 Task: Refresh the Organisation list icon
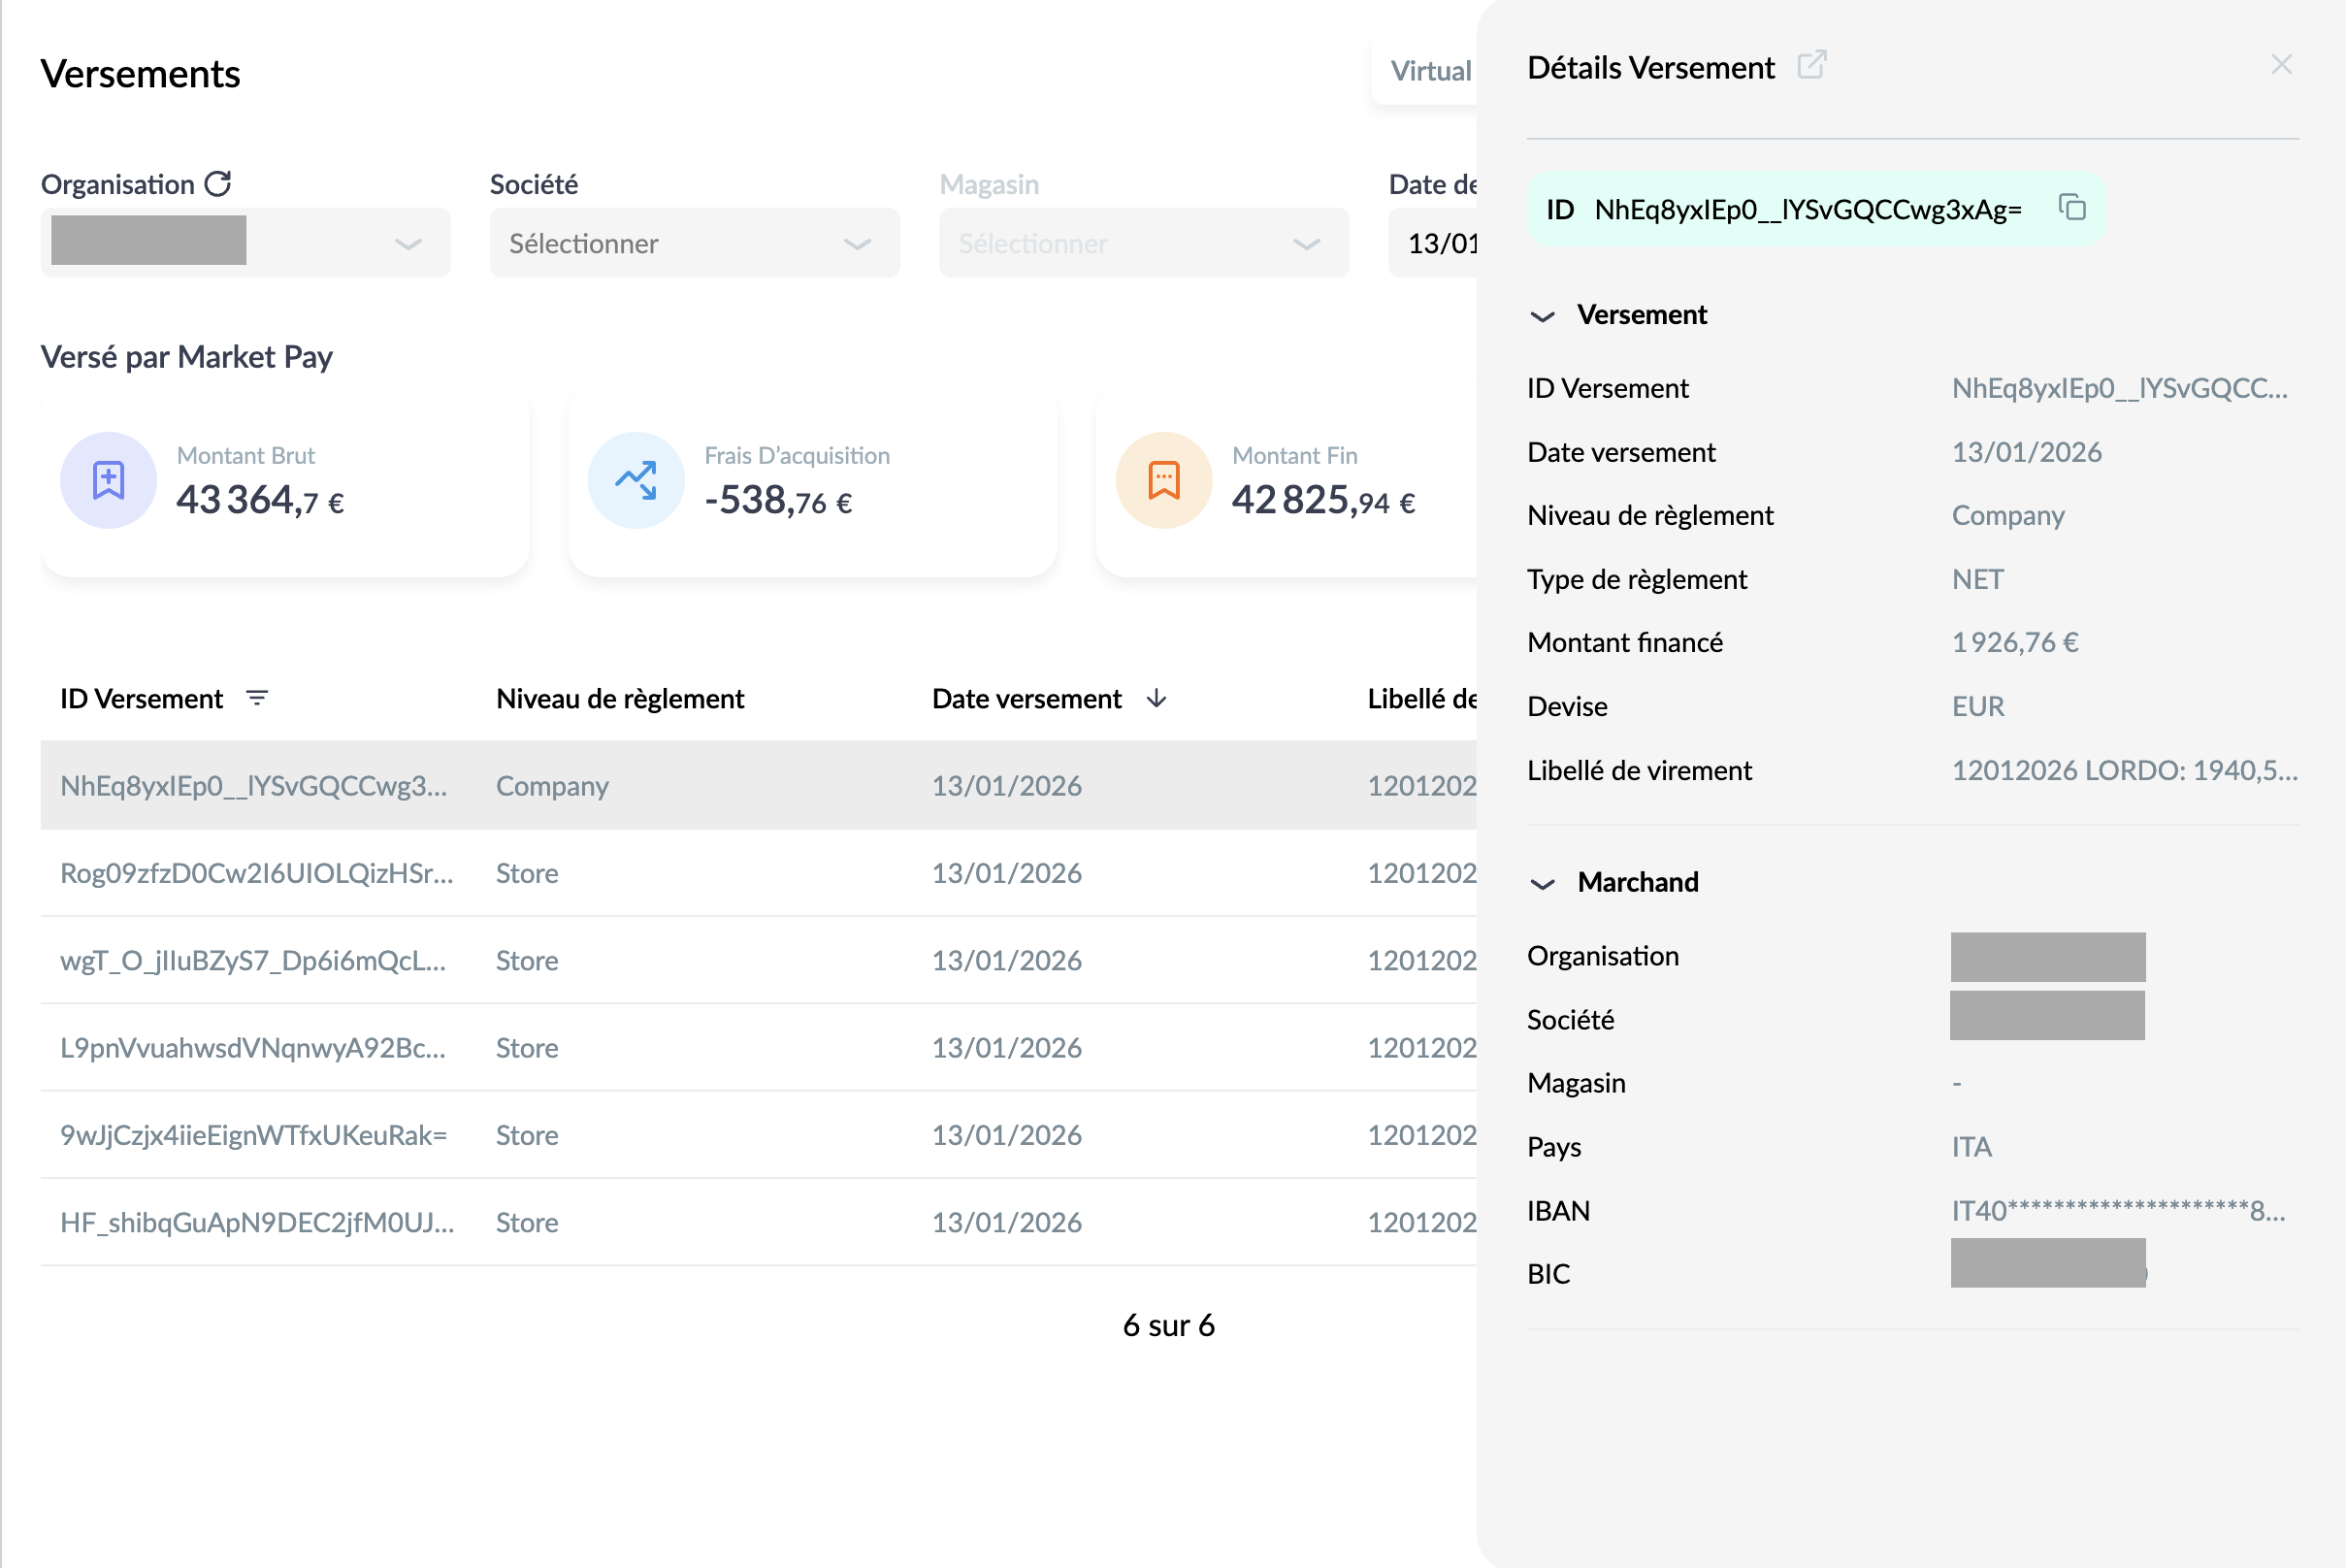tap(218, 184)
